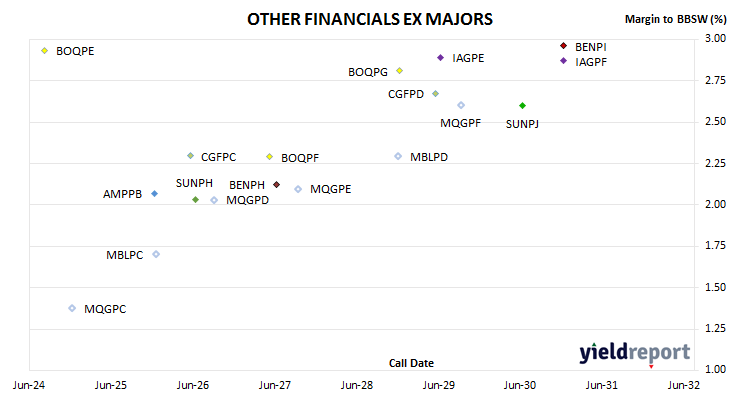Screen dimensions: 730x399
Task: Select the CGFPD data point marker
Action: [x=435, y=94]
